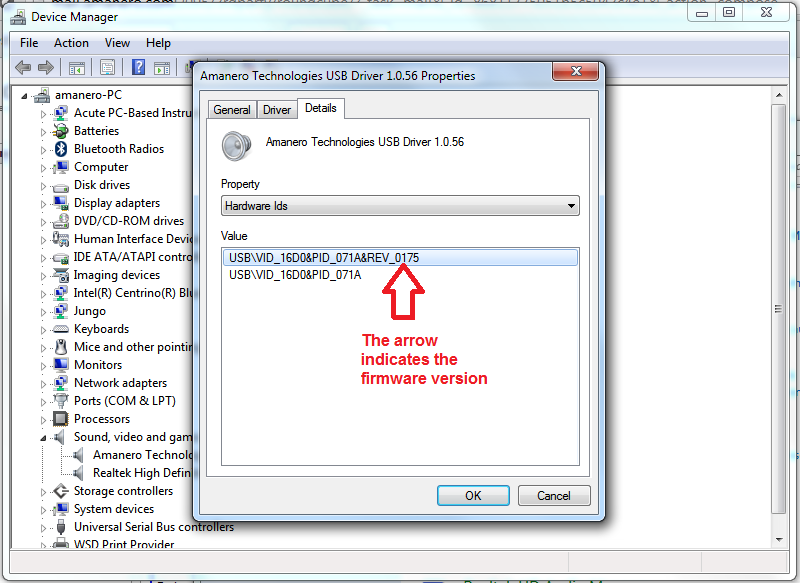800x583 pixels.
Task: Collapse the Sound, video and game controllers node
Action: click(x=43, y=438)
